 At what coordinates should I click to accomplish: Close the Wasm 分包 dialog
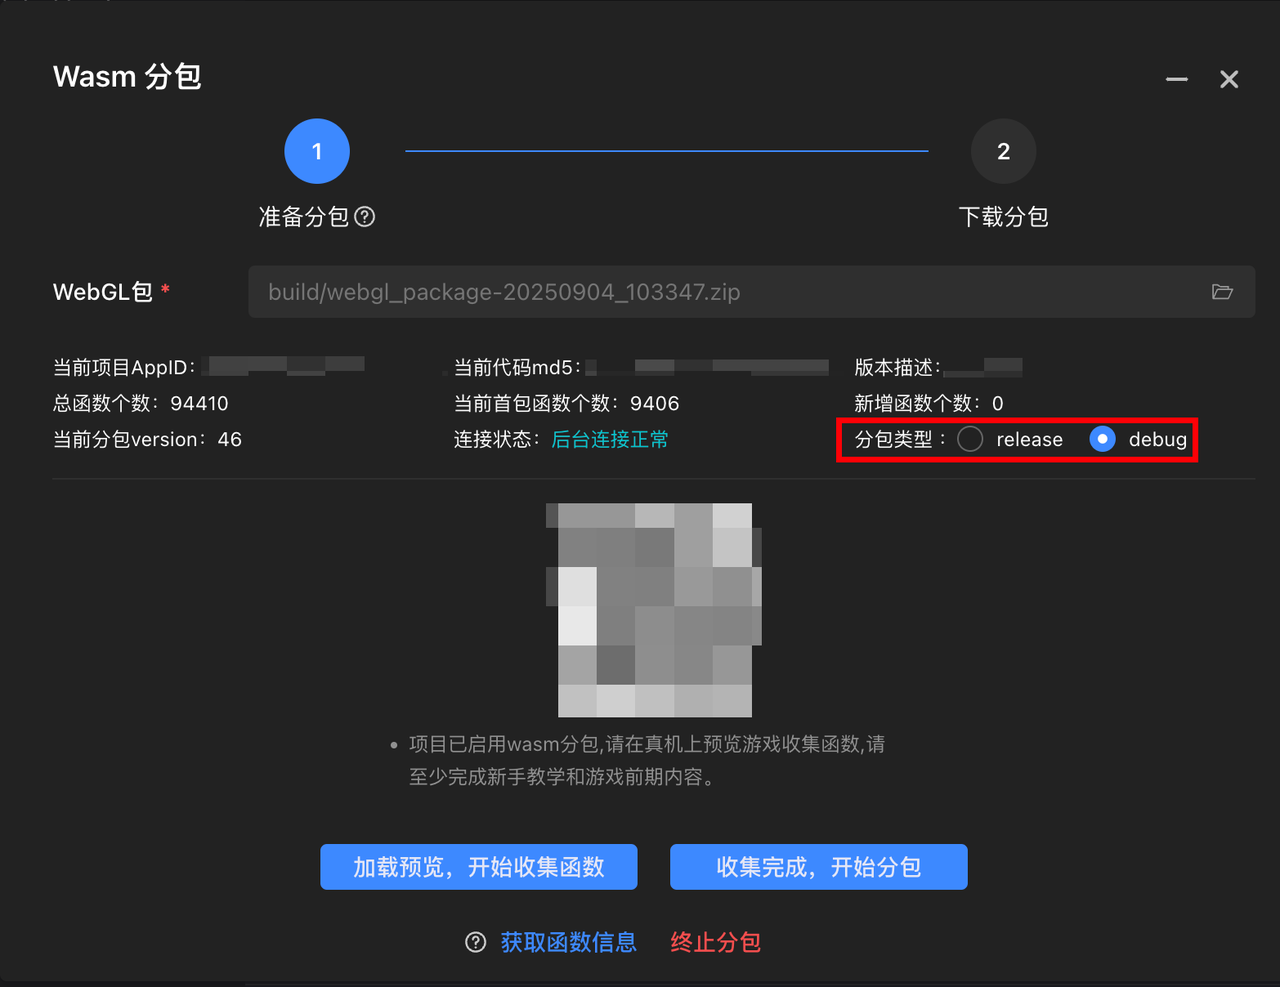coord(1229,79)
